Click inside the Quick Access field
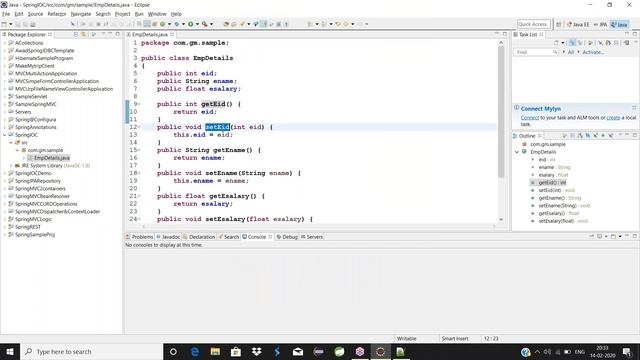 pos(533,24)
